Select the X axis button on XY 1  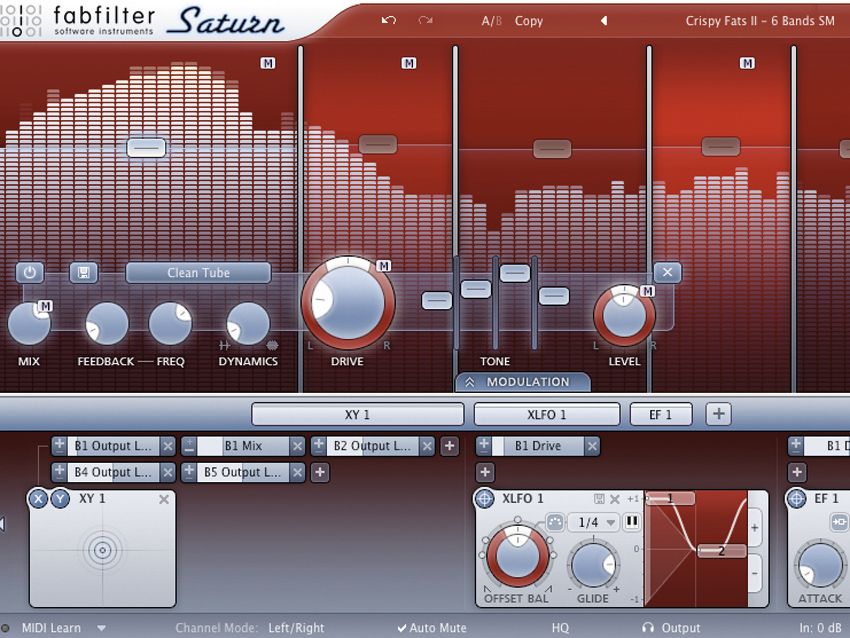[x=38, y=499]
